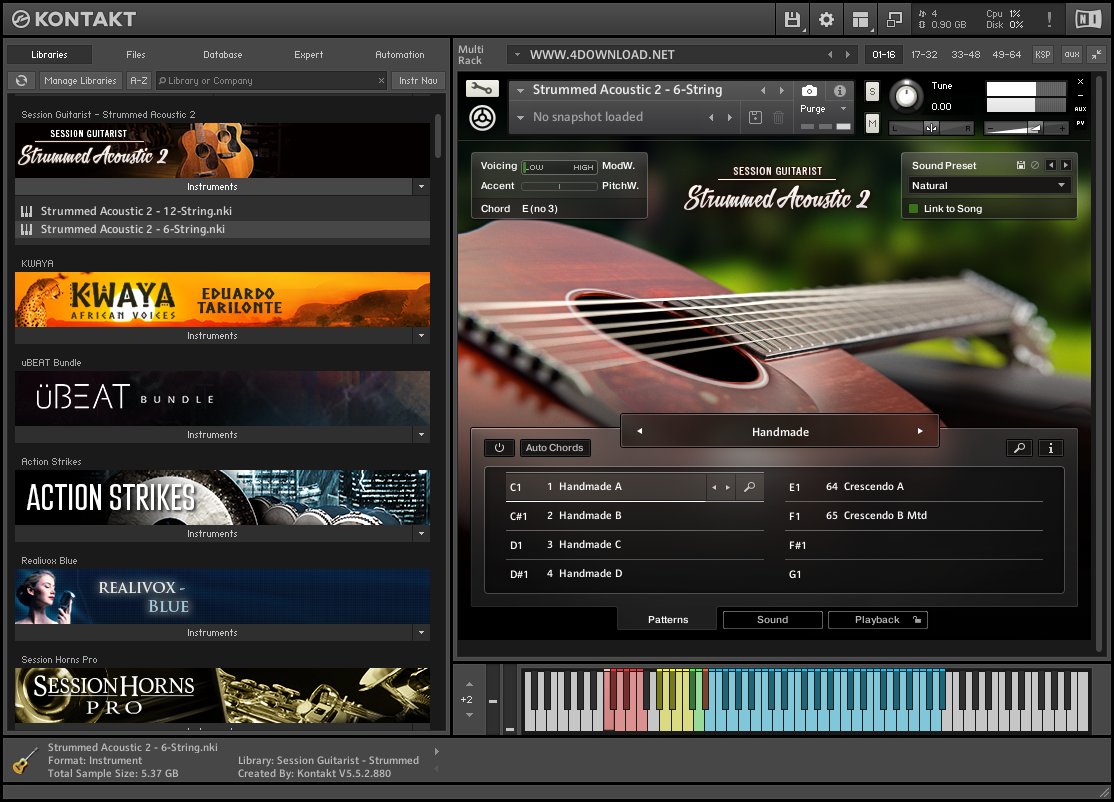This screenshot has width=1114, height=802.
Task: Toggle the browser panel layout icon
Action: pyautogui.click(x=860, y=20)
